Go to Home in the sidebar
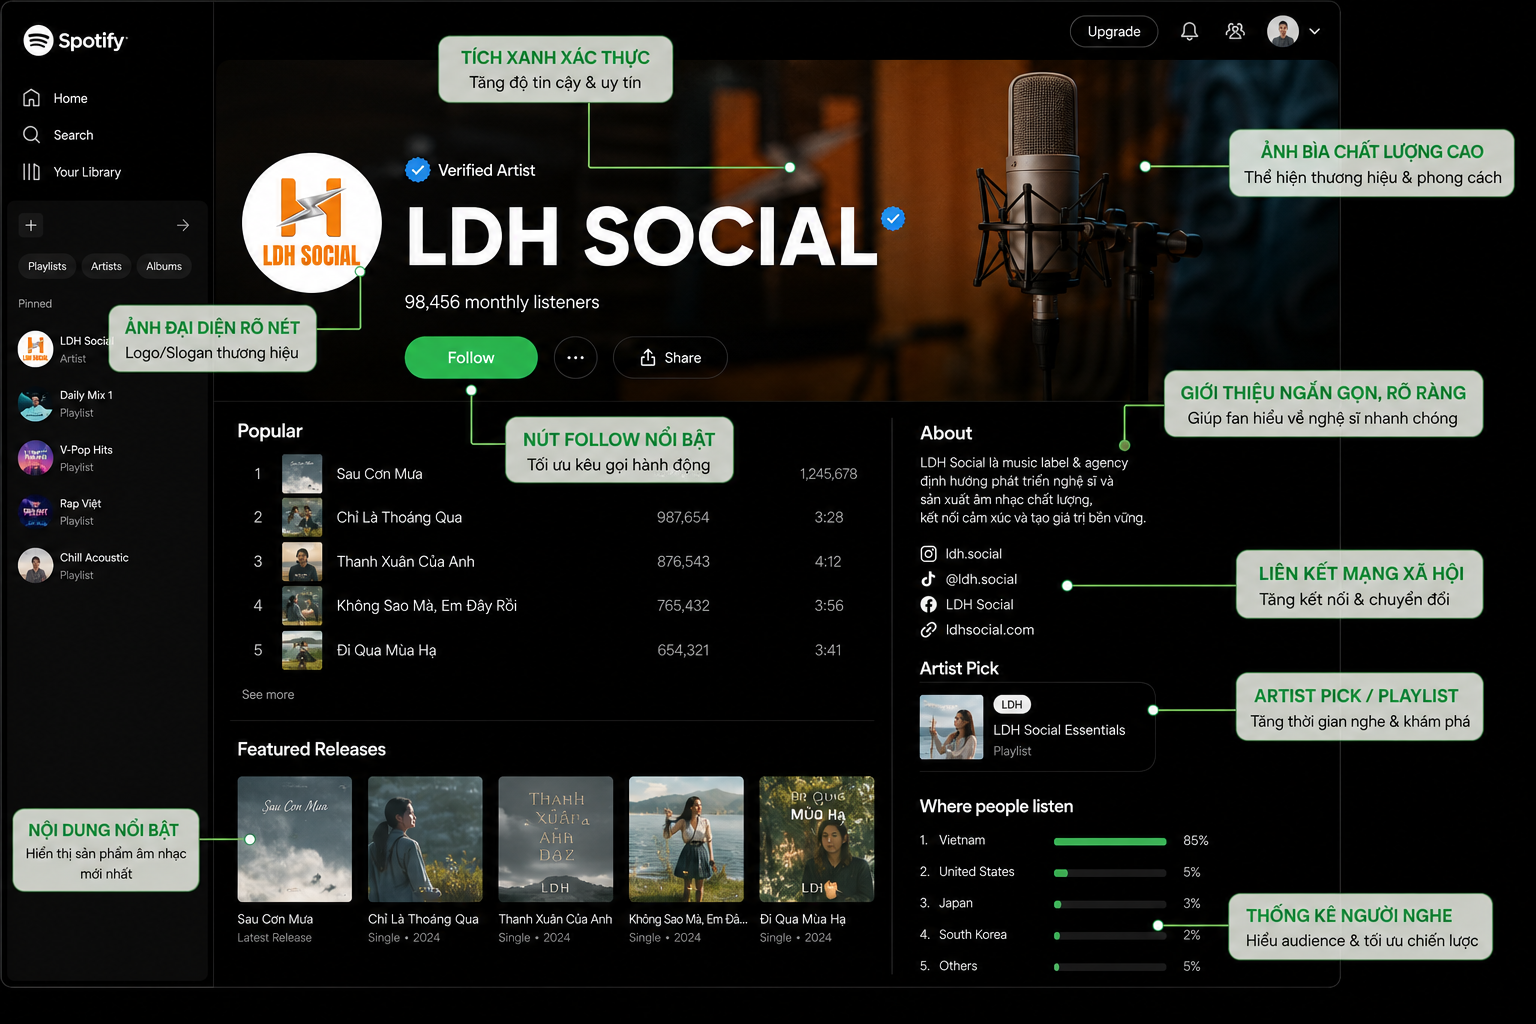The image size is (1536, 1024). [x=56, y=98]
